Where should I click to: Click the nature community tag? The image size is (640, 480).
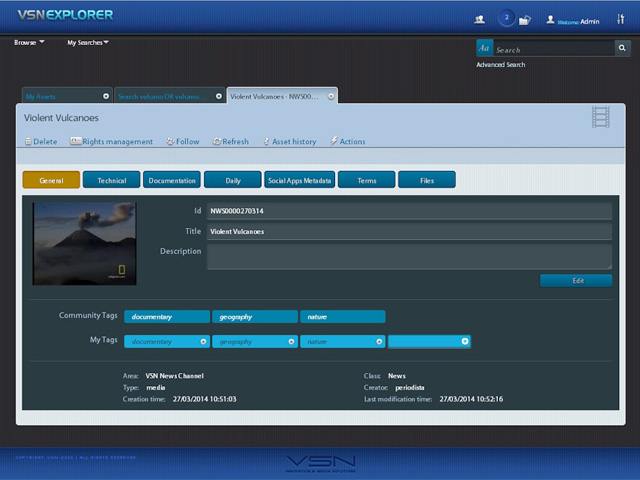point(342,317)
